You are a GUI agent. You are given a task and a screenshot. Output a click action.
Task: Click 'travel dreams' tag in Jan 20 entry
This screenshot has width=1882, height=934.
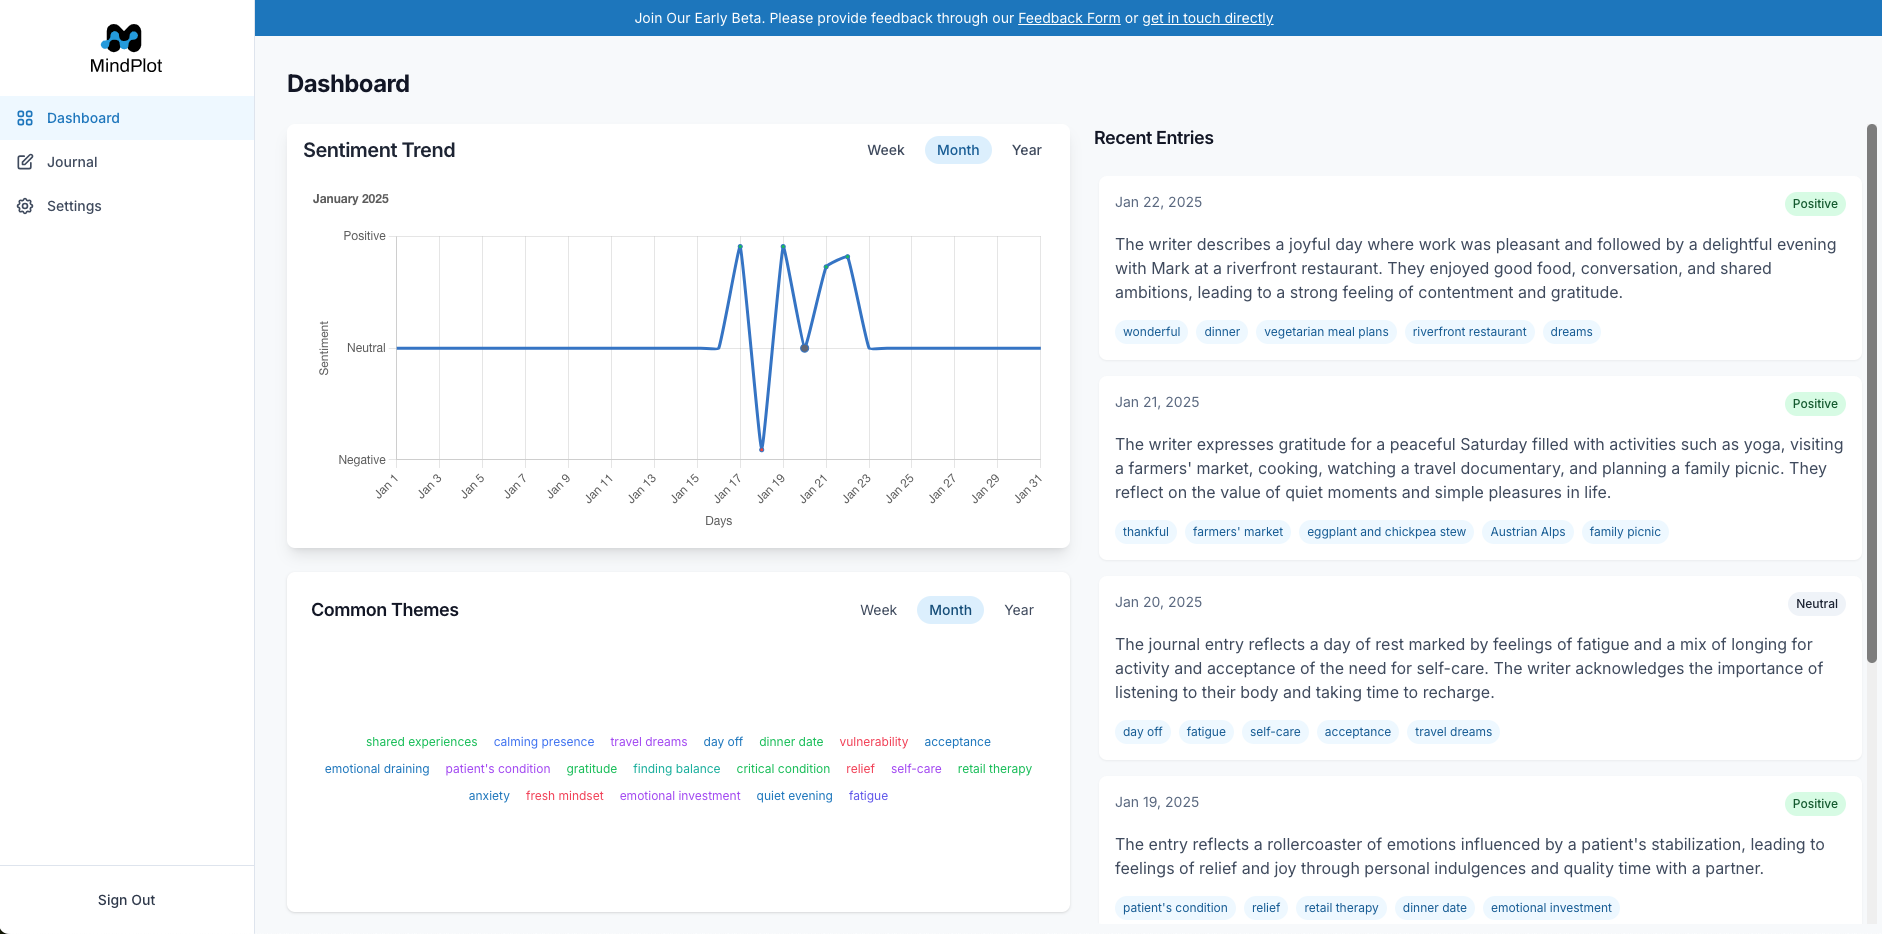(x=1453, y=732)
